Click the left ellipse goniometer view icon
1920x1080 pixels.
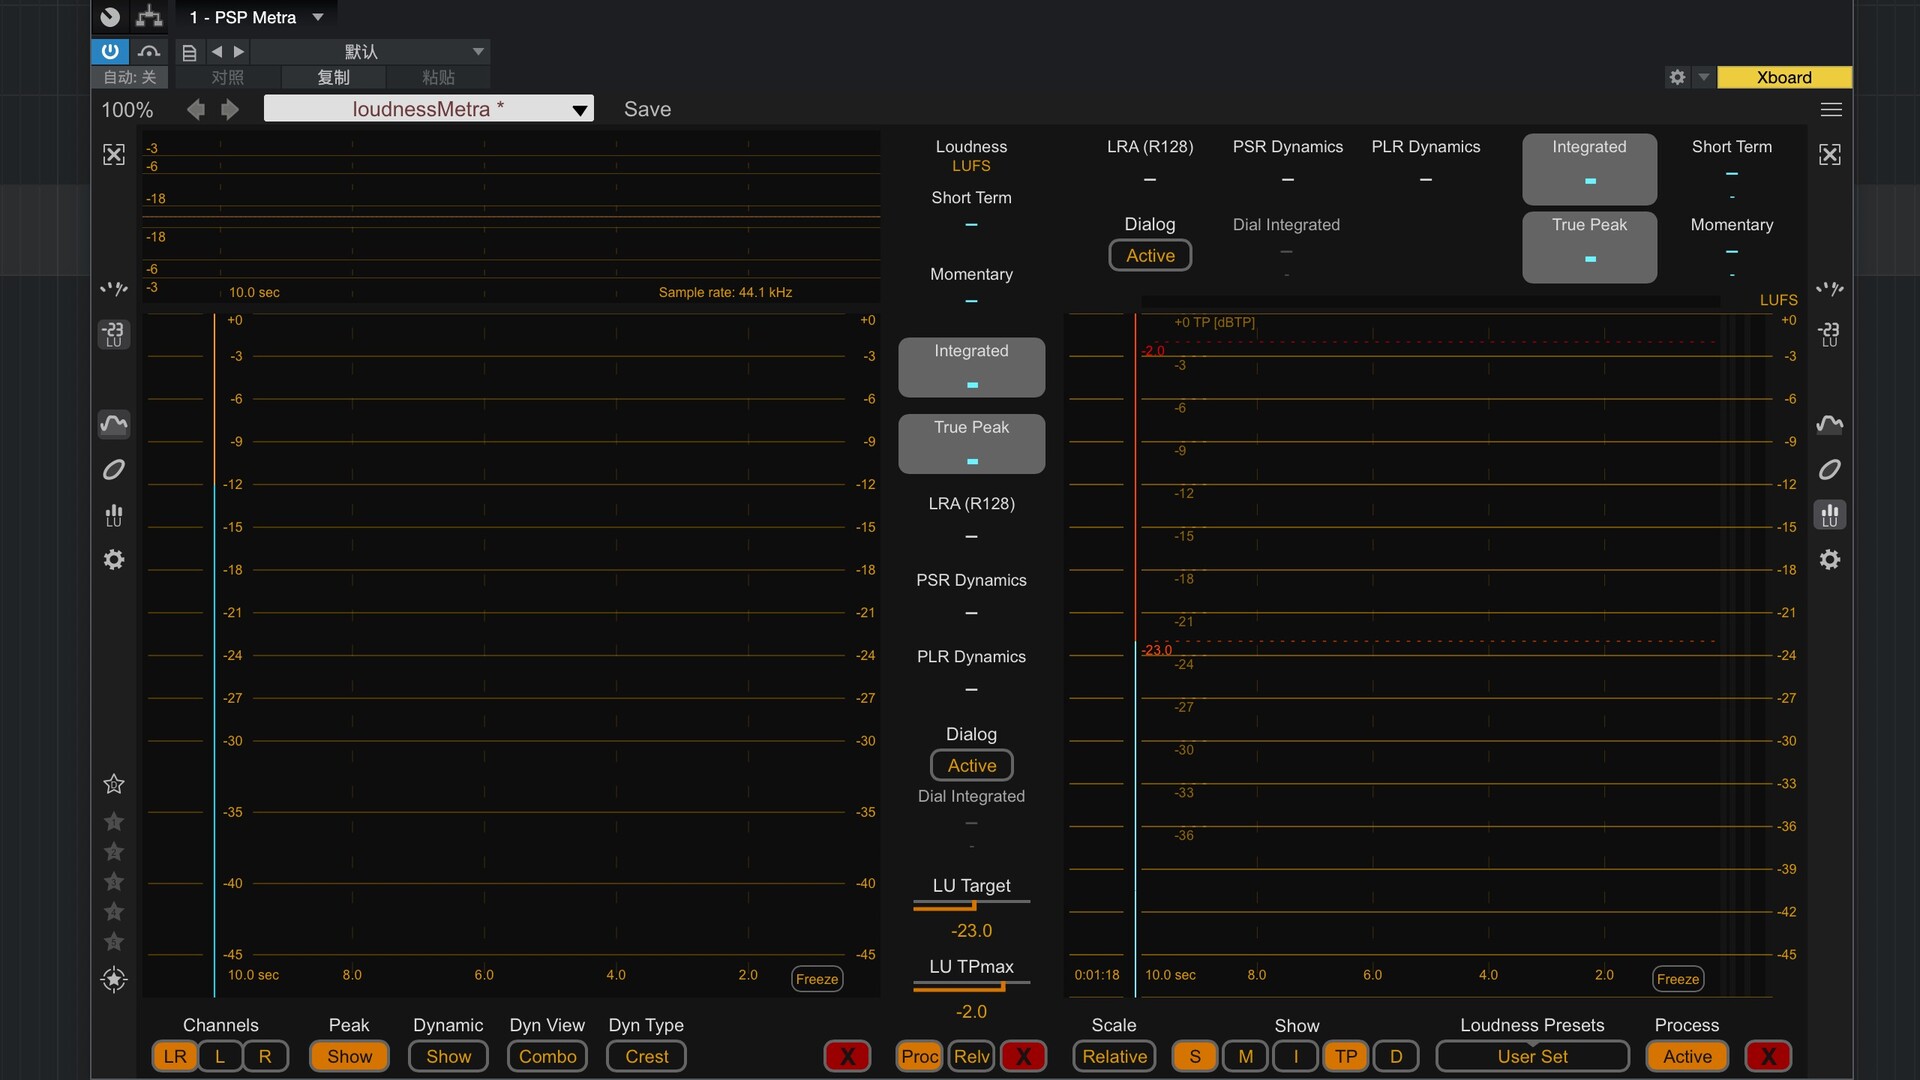click(114, 470)
